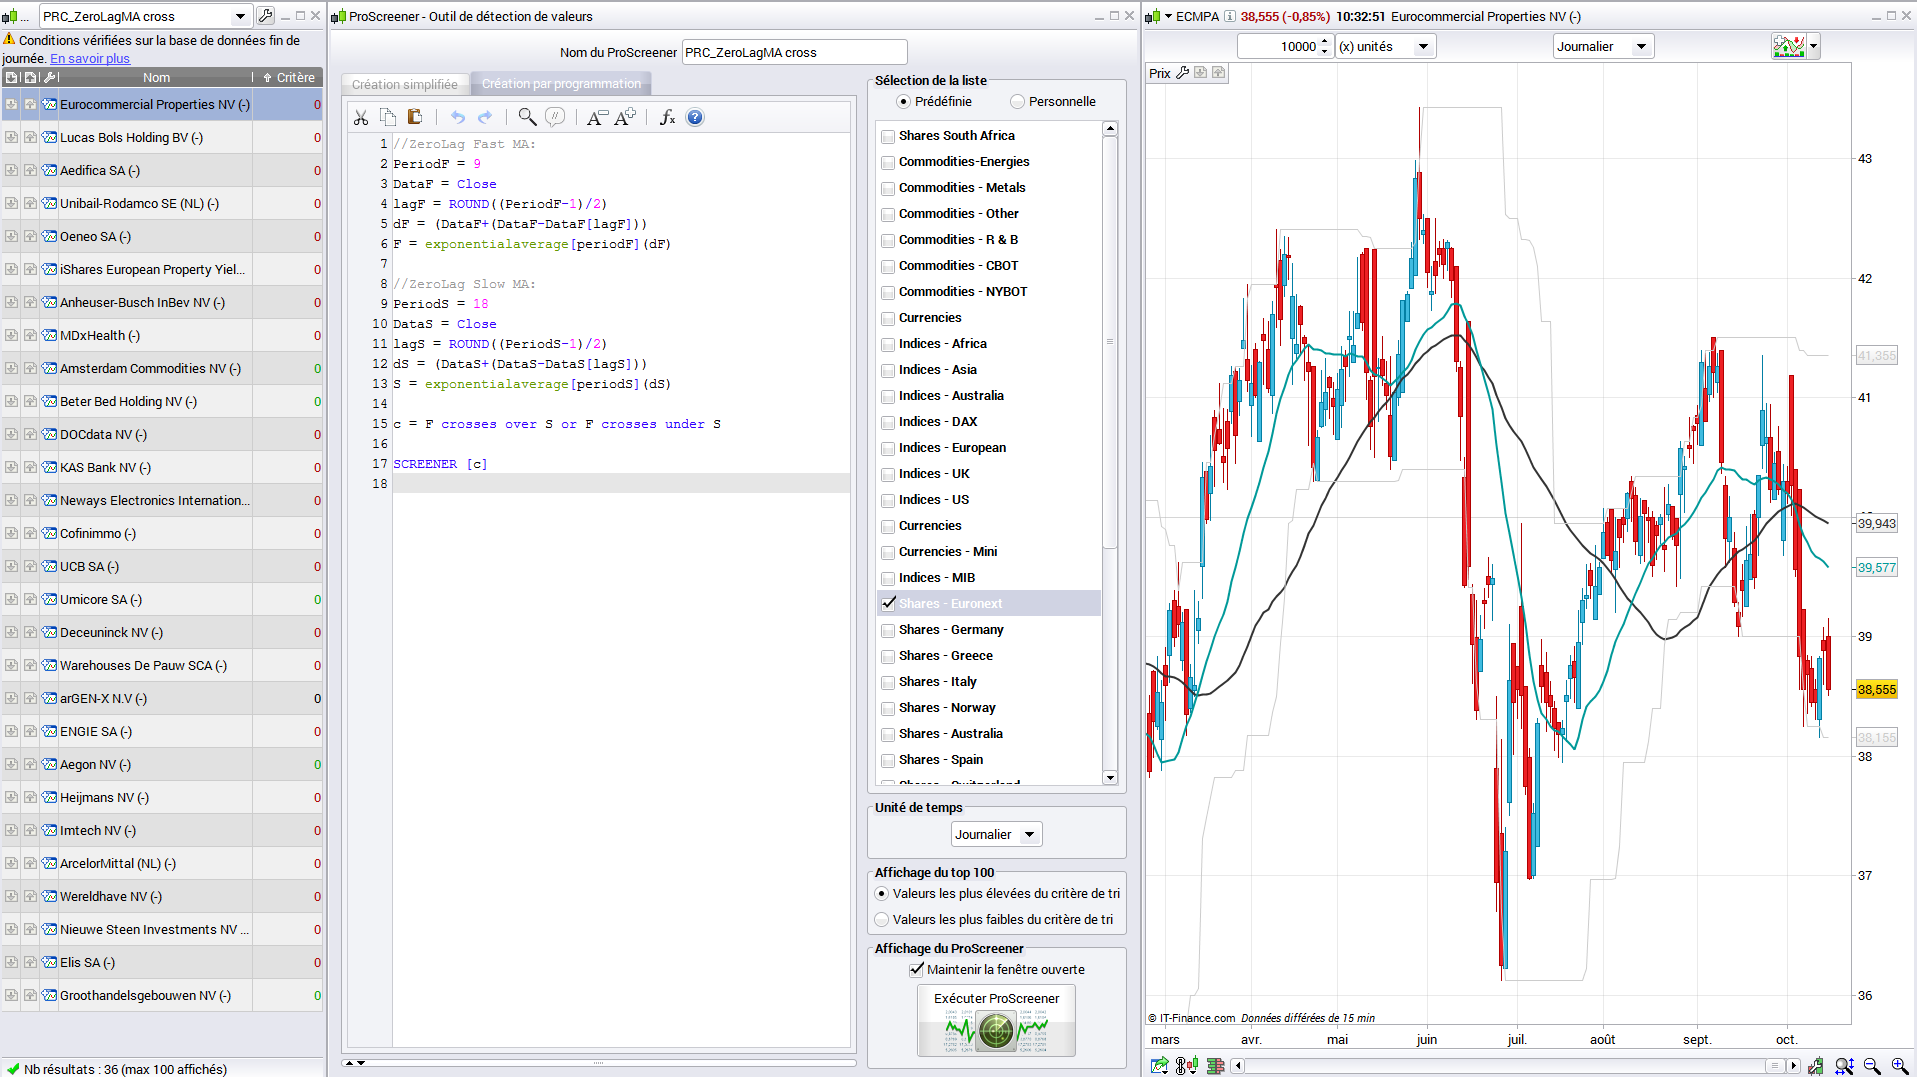Click the Cut icon in the code editor toolbar
Image resolution: width=1917 pixels, height=1077 pixels.
point(361,118)
